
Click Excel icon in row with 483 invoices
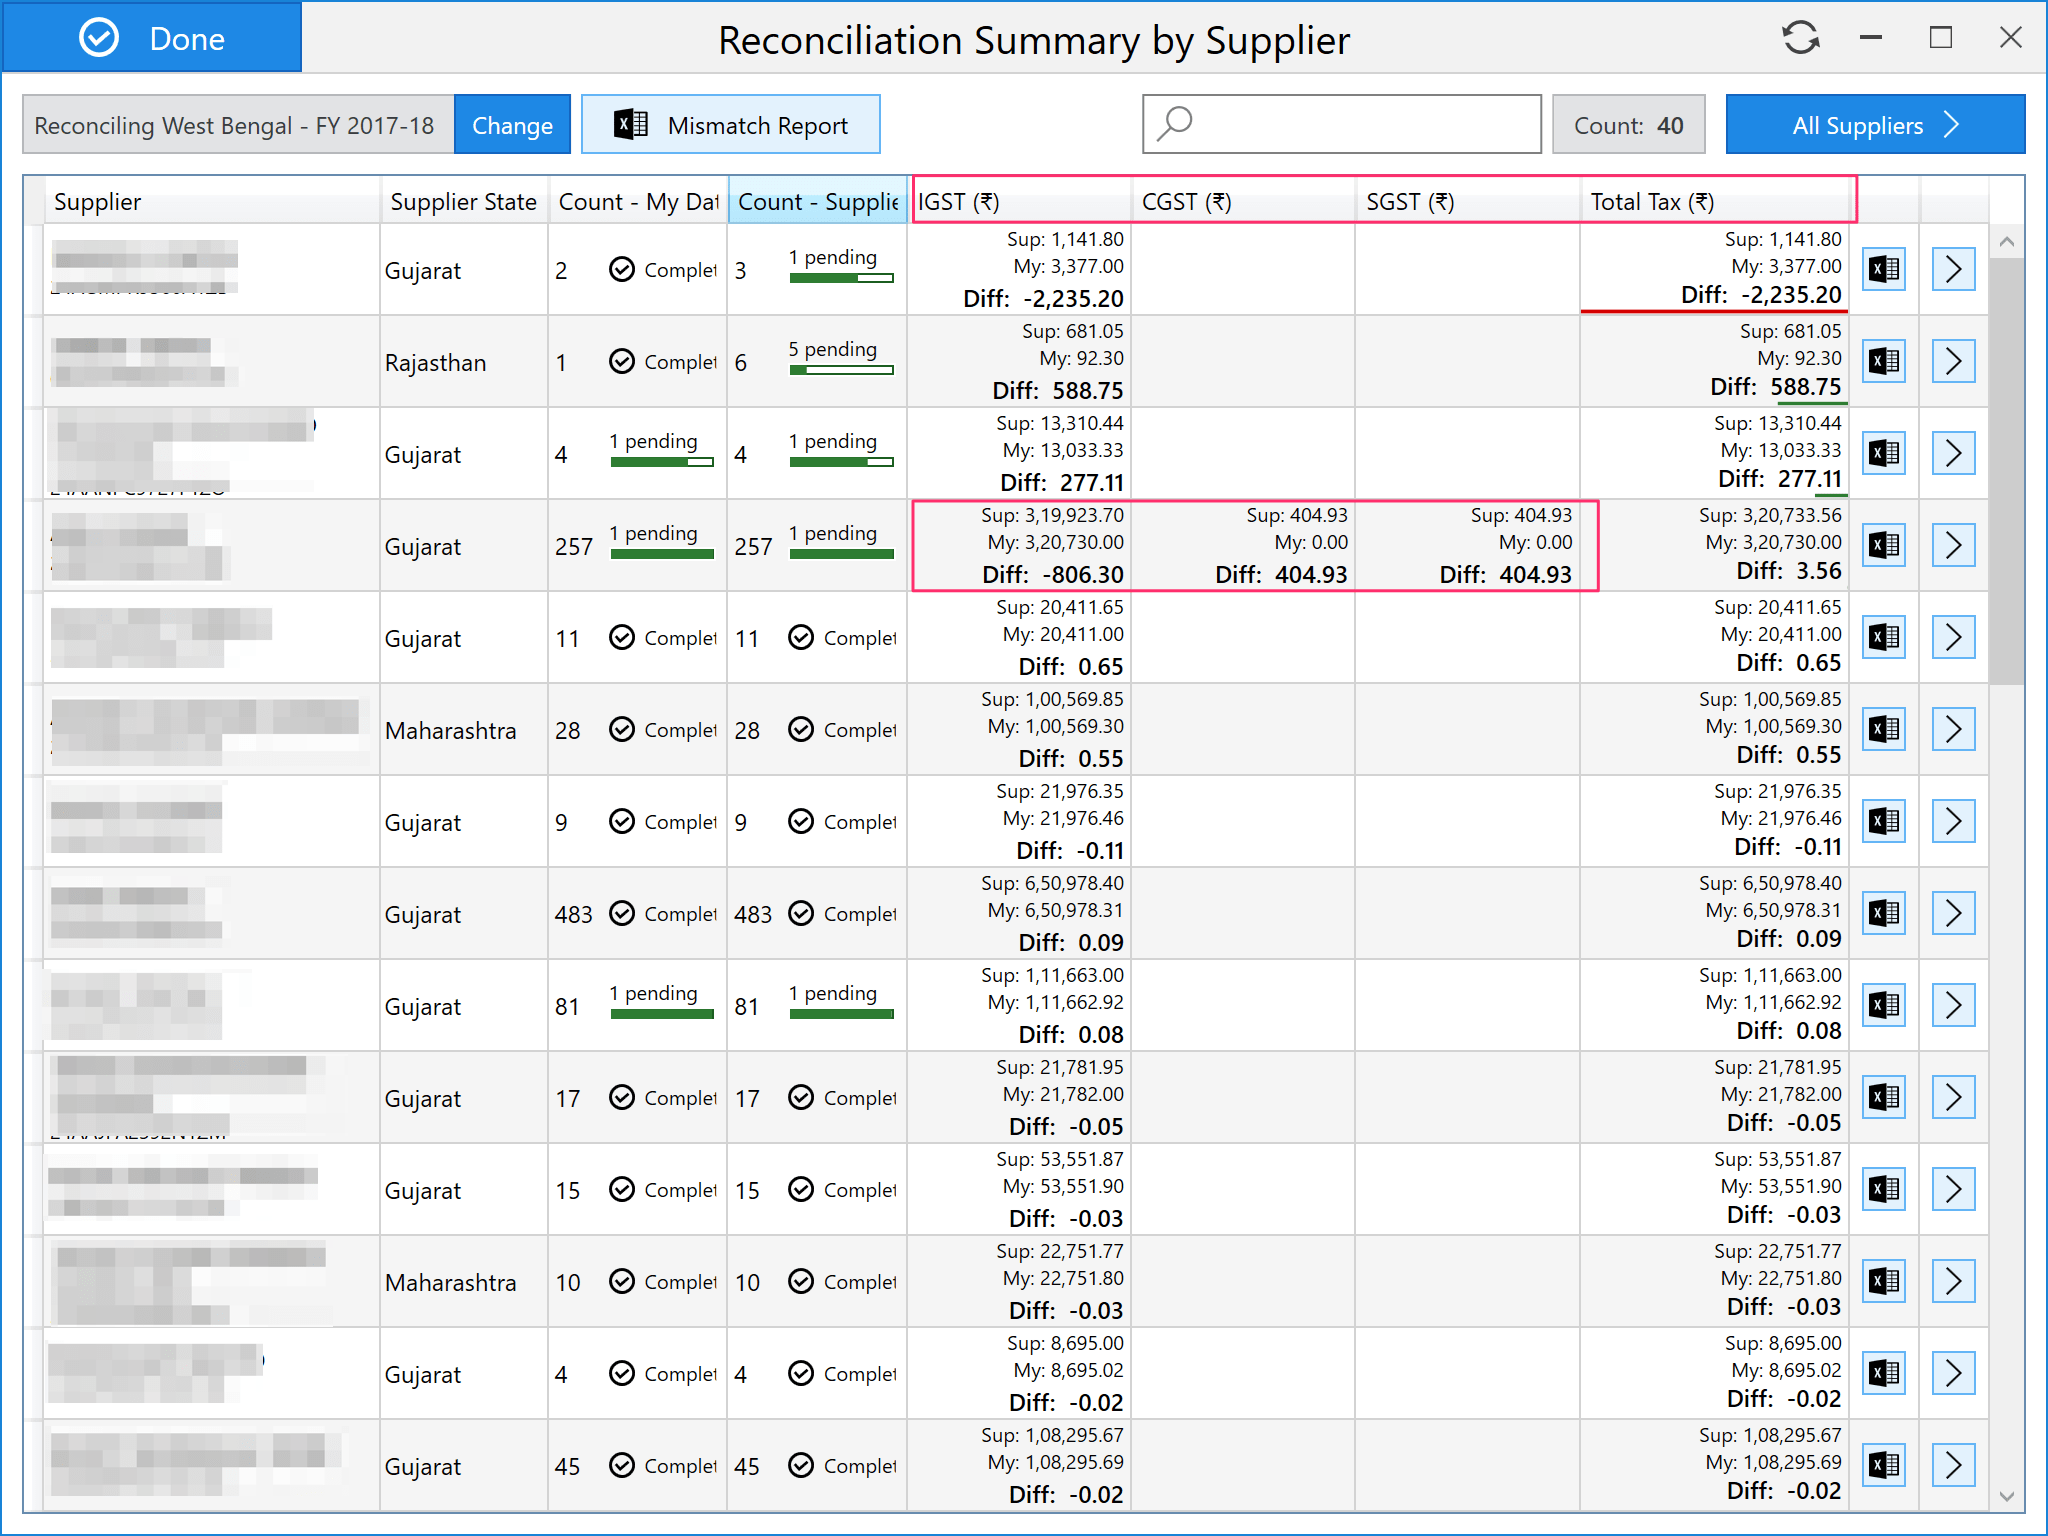[1884, 913]
